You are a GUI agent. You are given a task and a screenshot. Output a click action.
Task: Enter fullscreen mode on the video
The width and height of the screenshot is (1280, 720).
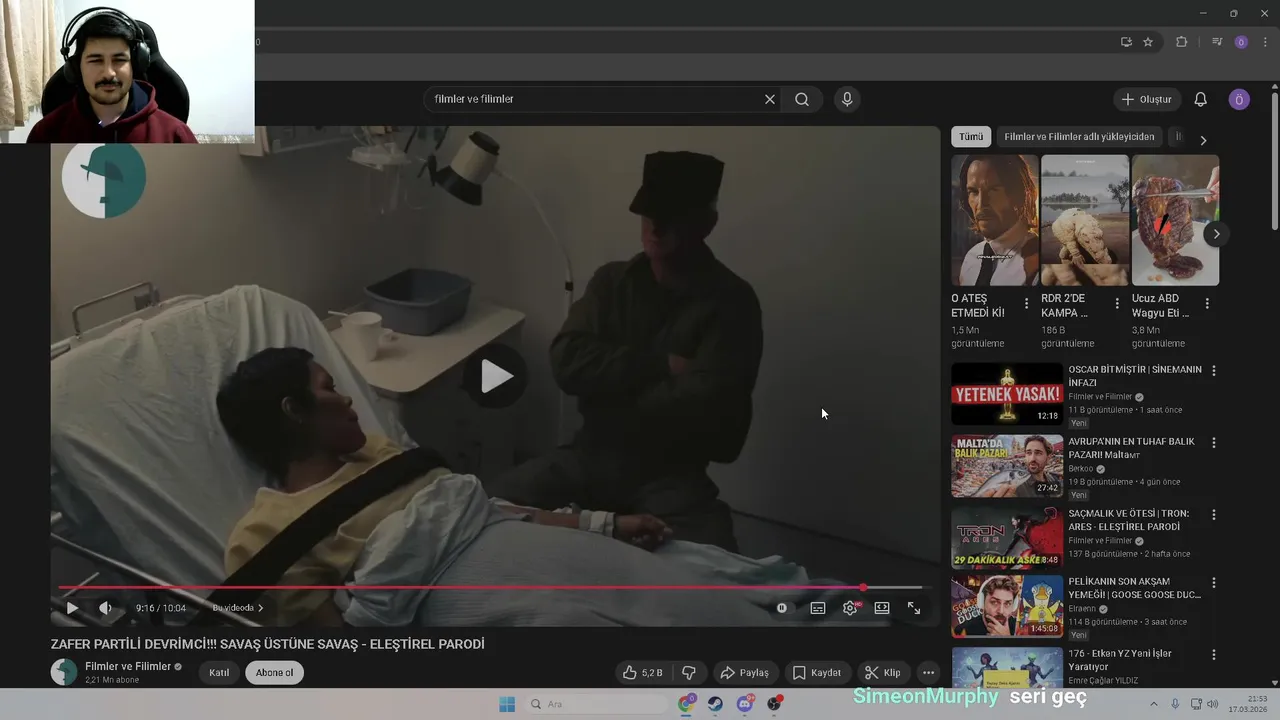click(x=914, y=608)
